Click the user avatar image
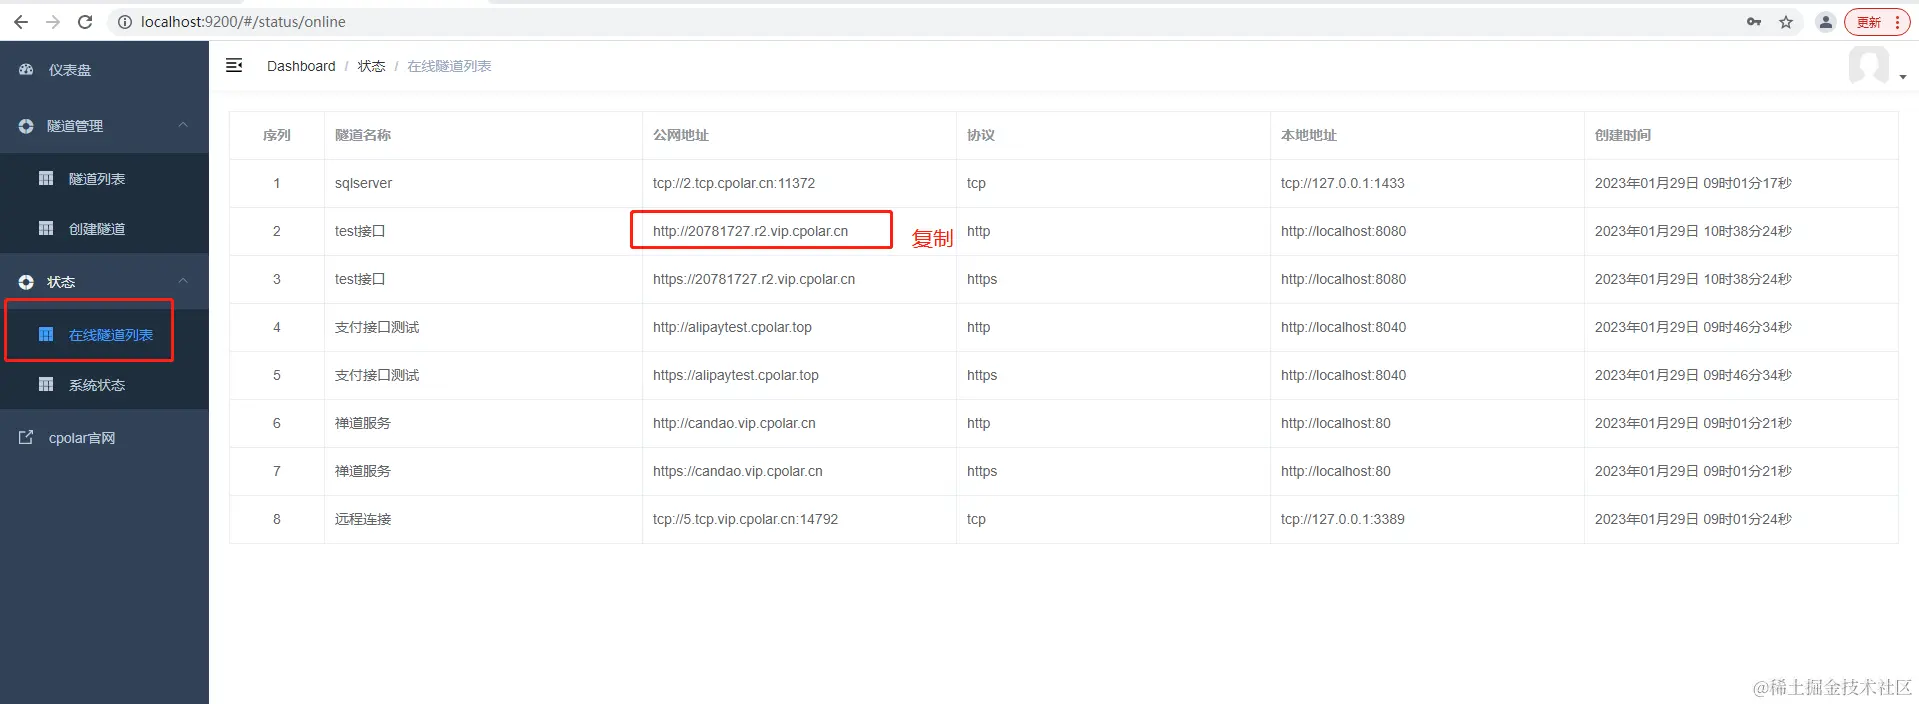The height and width of the screenshot is (704, 1919). pyautogui.click(x=1868, y=66)
